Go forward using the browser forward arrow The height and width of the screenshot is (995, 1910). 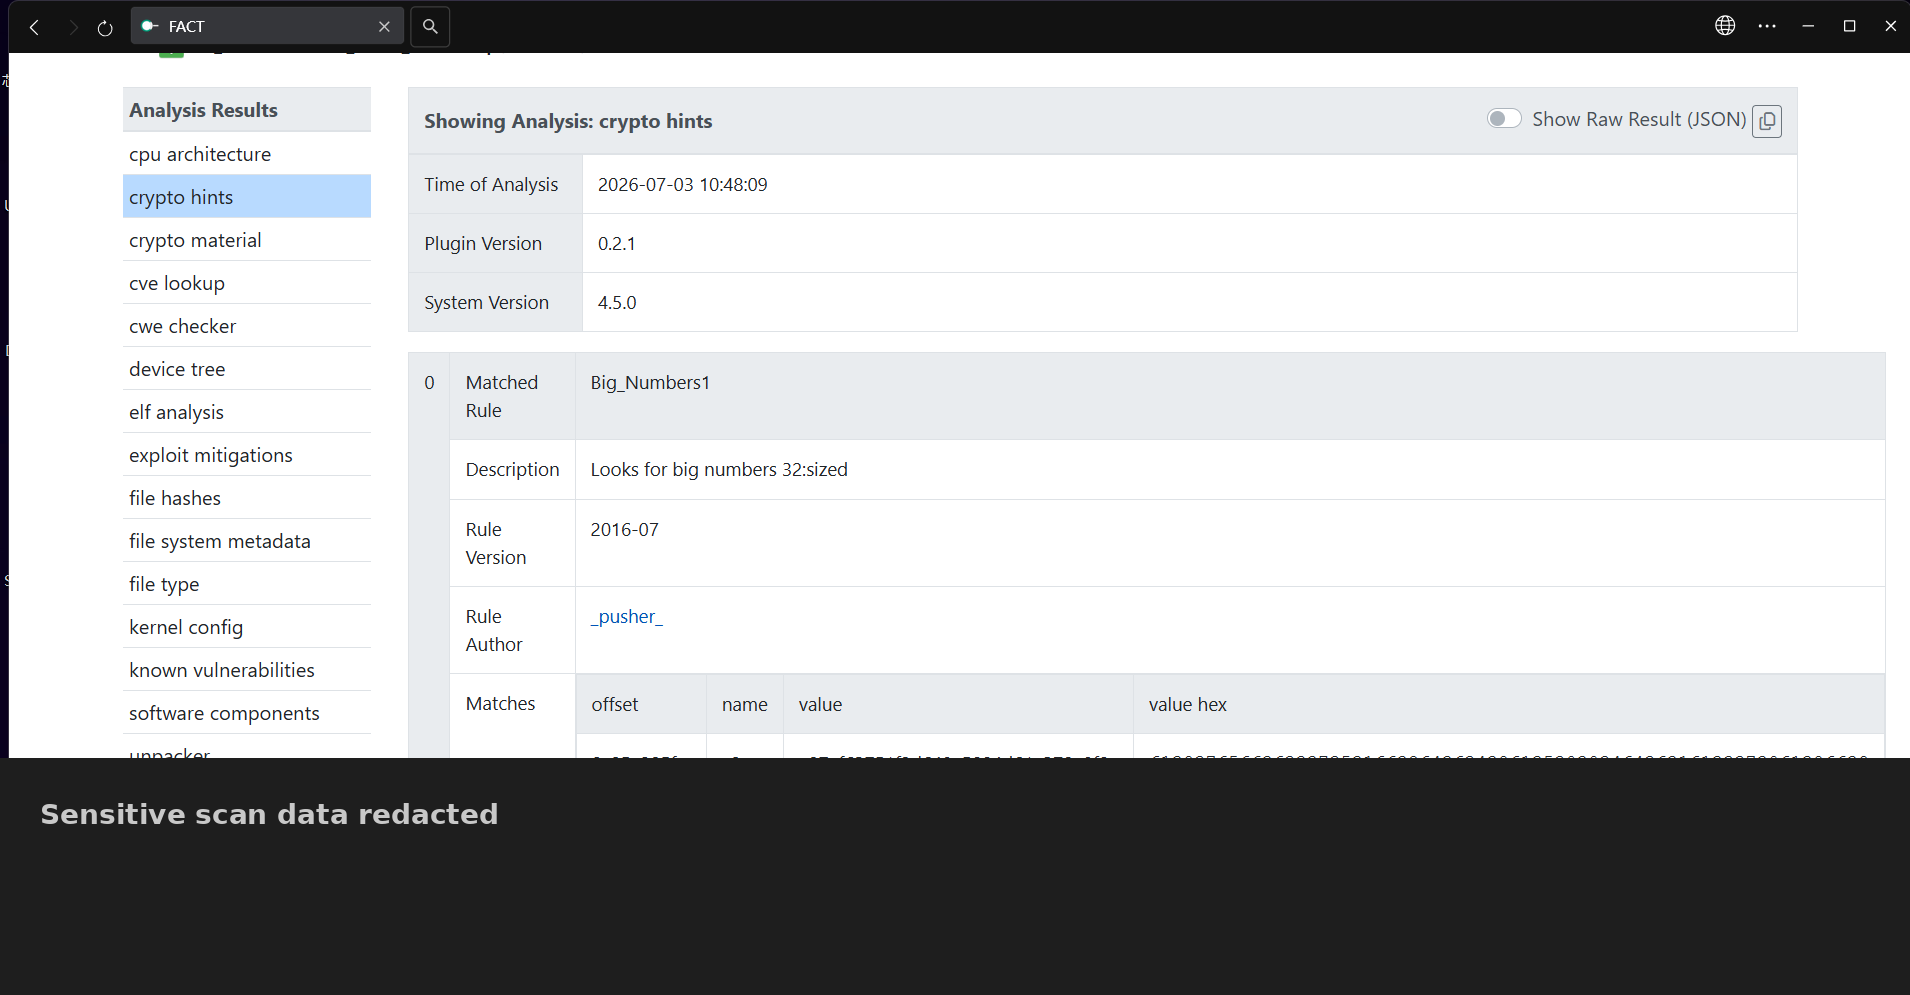click(72, 27)
